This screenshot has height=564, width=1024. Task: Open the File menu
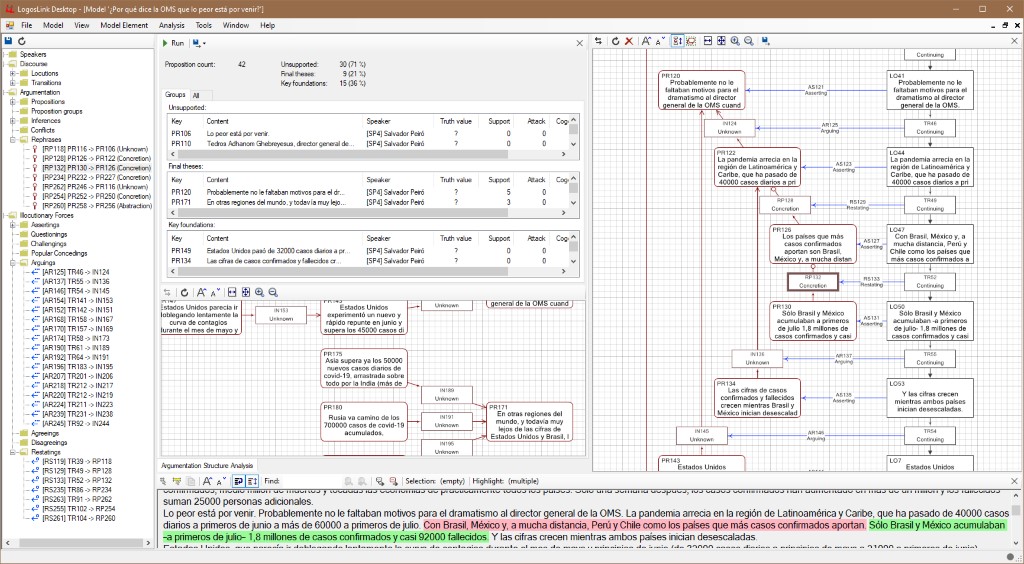26,25
